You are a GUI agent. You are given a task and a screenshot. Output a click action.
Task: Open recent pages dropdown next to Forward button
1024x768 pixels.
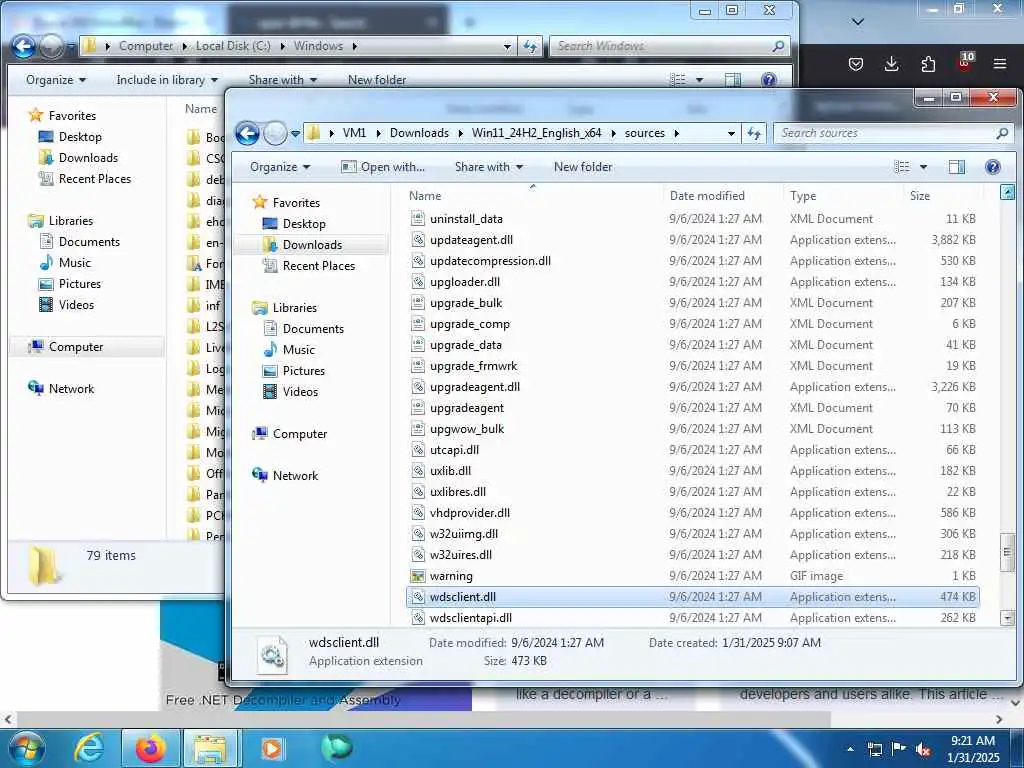click(295, 134)
